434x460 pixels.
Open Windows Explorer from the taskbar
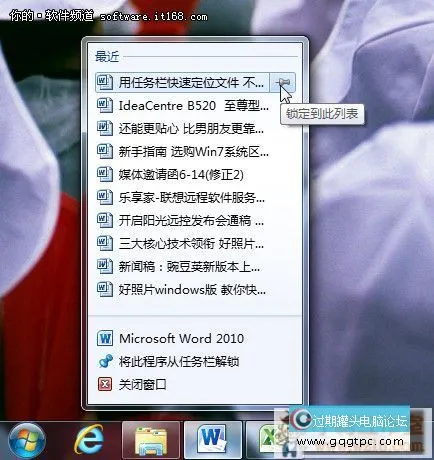point(151,440)
